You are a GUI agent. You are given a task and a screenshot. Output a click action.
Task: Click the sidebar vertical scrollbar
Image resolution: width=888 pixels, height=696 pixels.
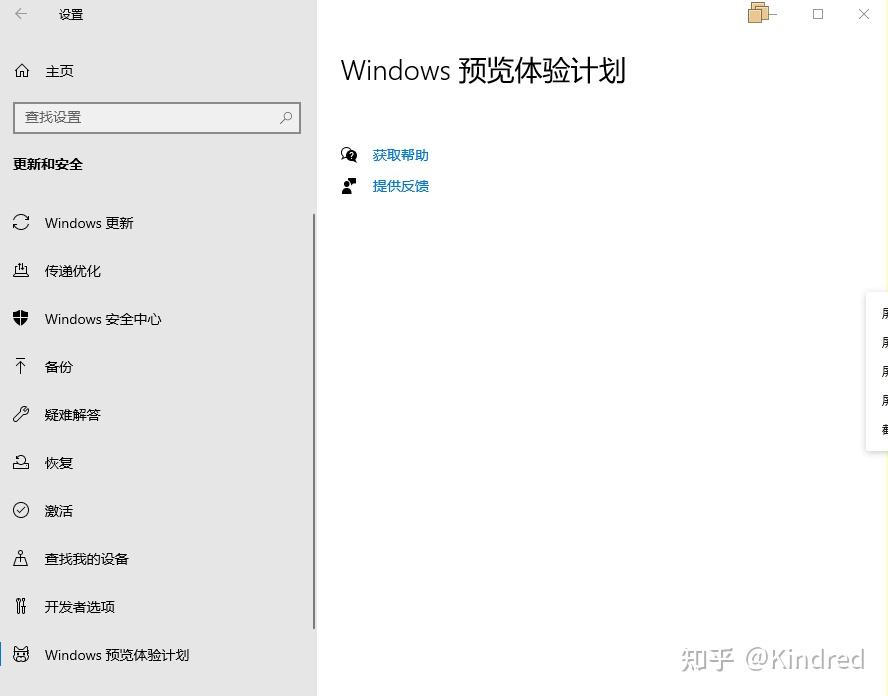(x=314, y=421)
